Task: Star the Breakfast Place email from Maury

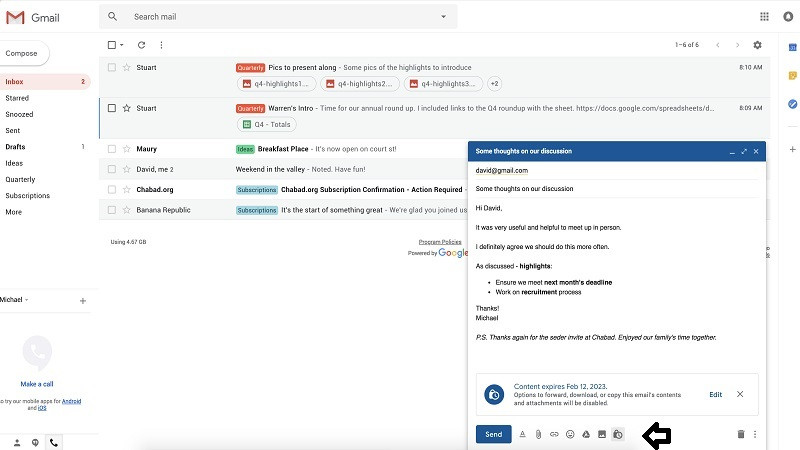Action: 127,149
